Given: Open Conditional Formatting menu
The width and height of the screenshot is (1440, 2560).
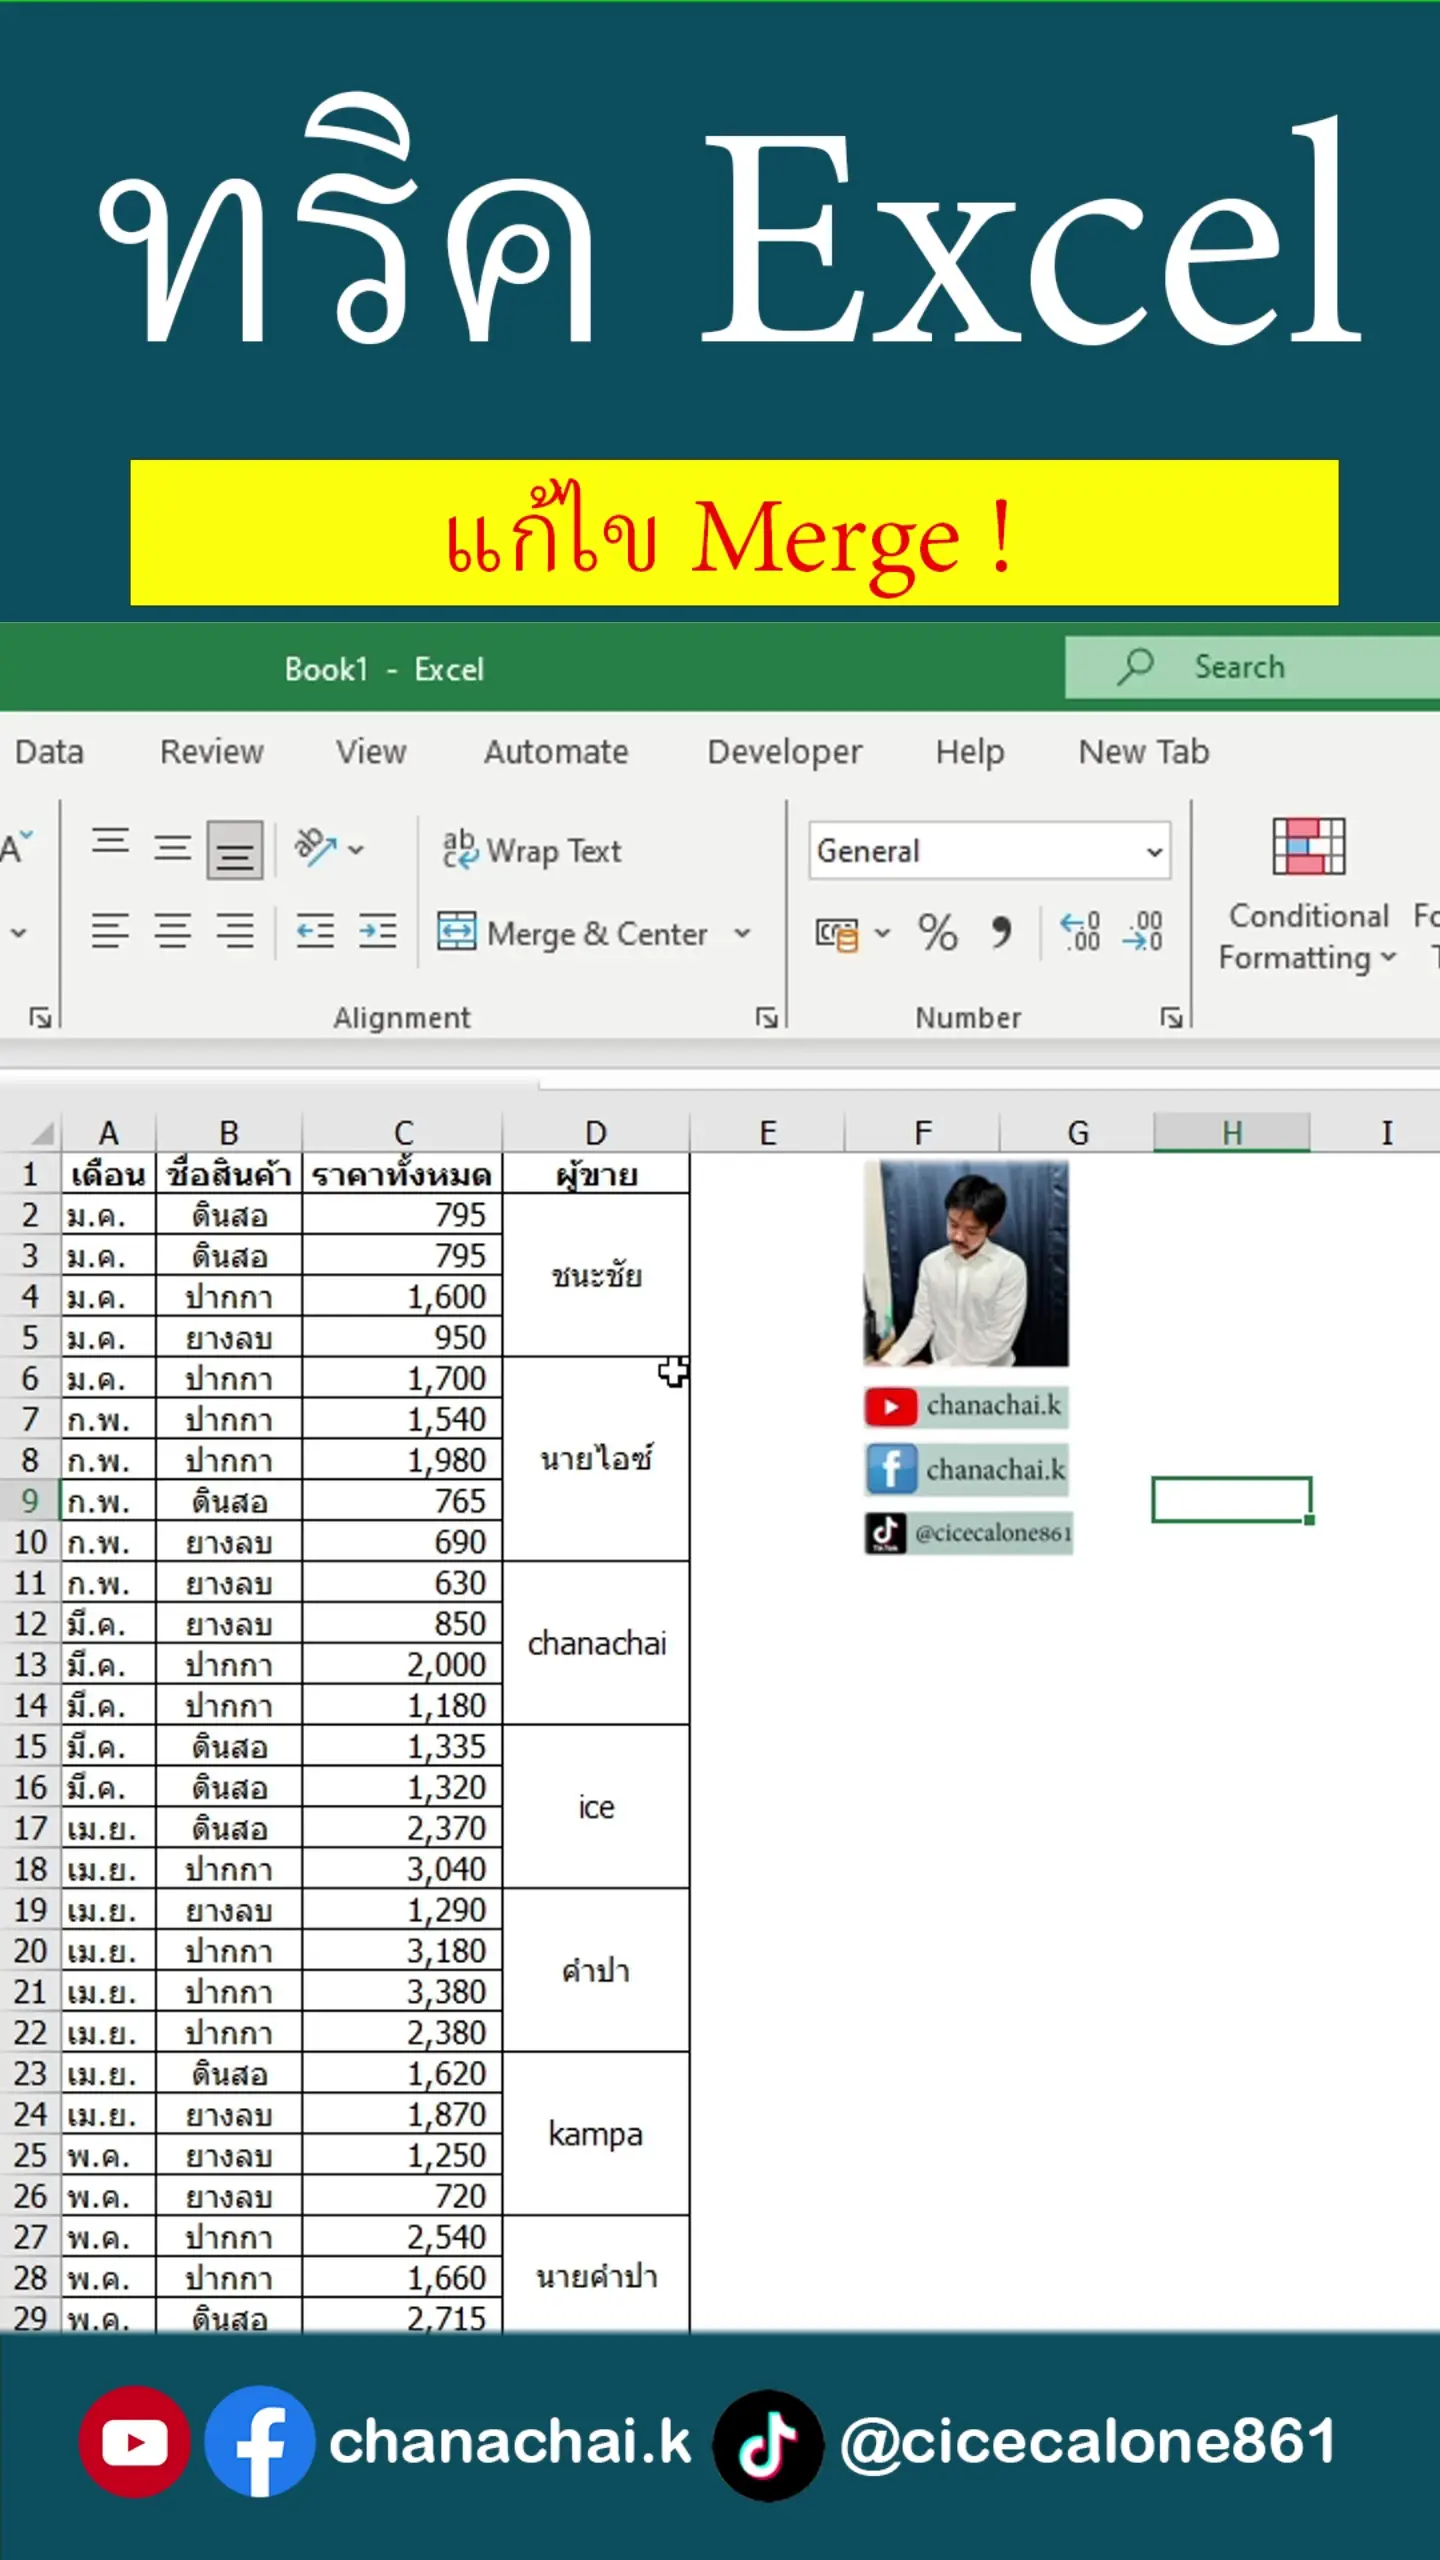Looking at the screenshot, I should coord(1308,895).
